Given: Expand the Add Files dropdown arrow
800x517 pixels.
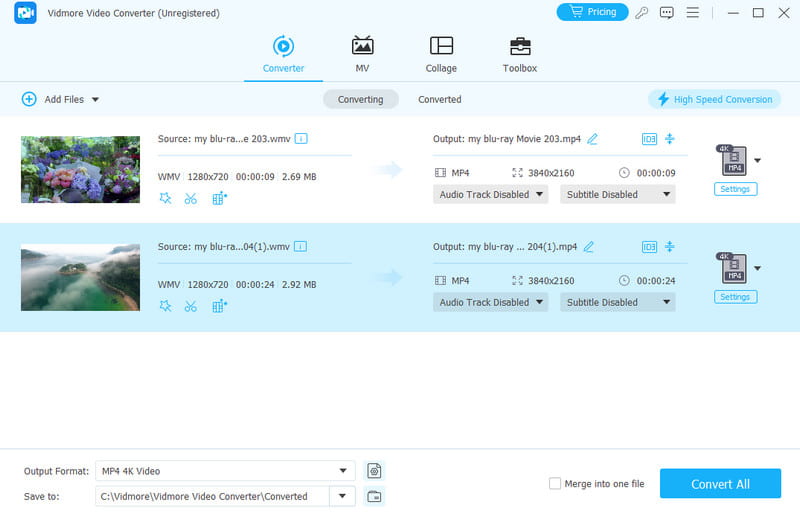Looking at the screenshot, I should tap(96, 99).
